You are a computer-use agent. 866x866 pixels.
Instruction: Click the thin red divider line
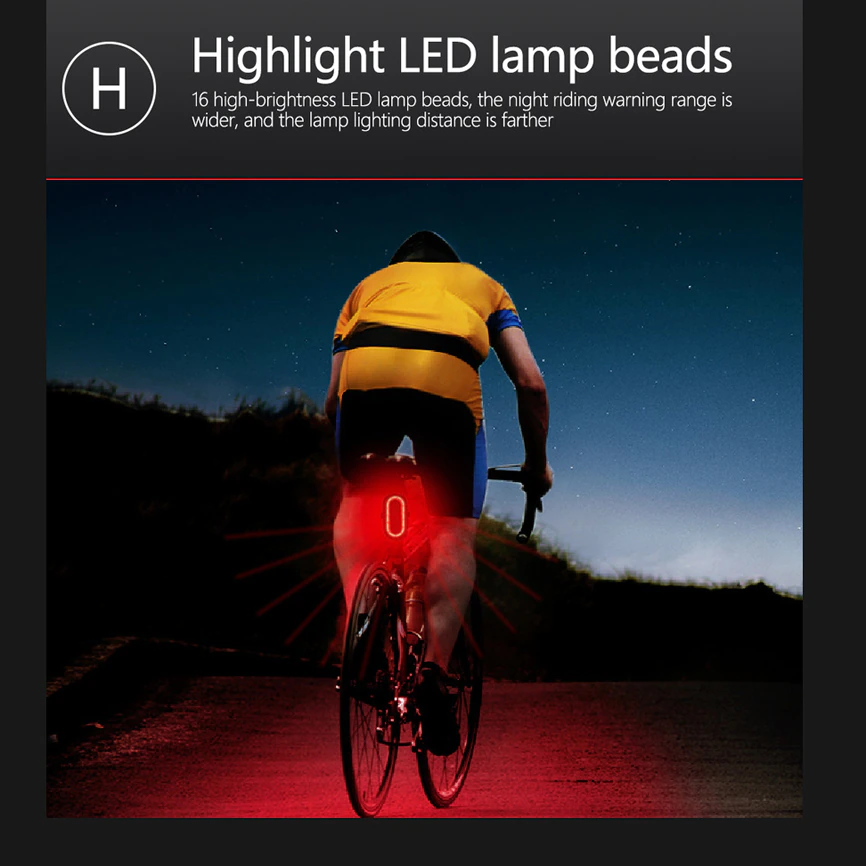click(424, 179)
